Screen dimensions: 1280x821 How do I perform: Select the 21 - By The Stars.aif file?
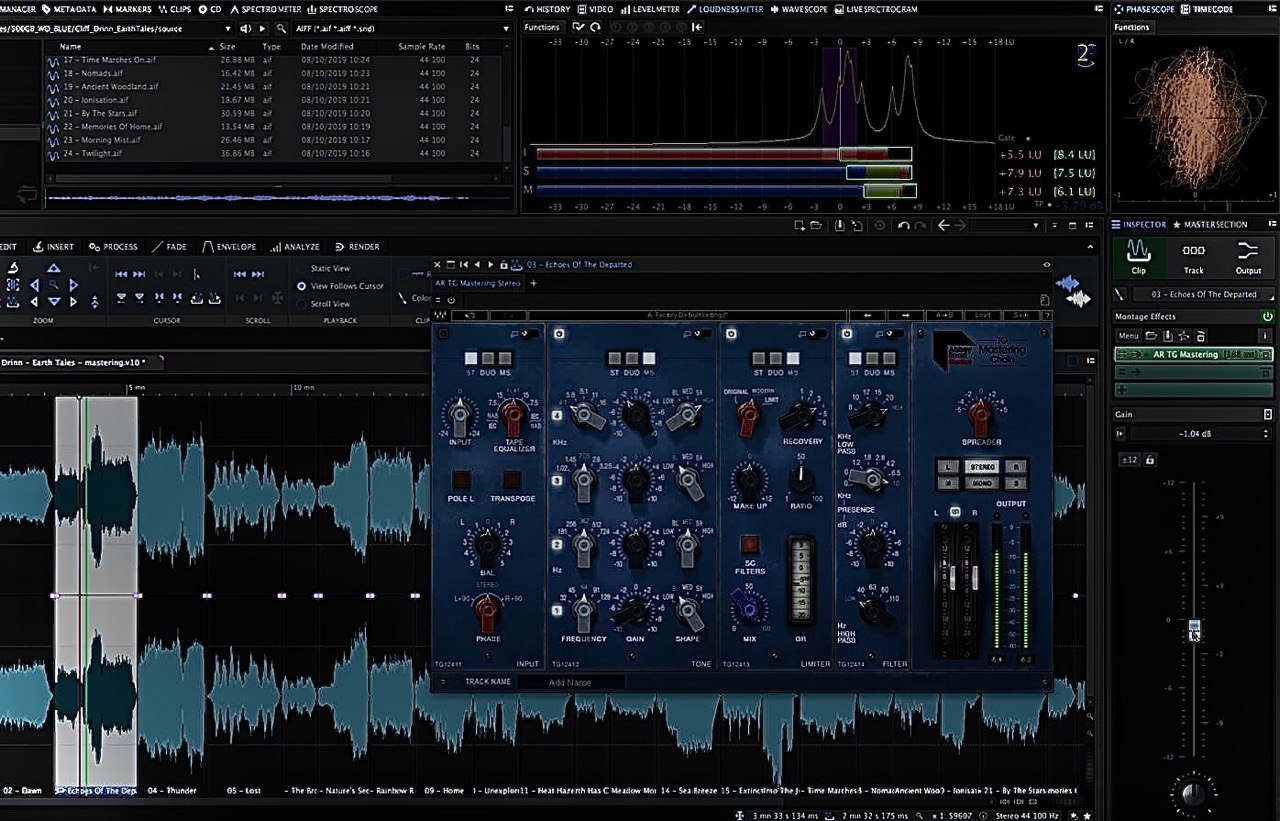100,113
